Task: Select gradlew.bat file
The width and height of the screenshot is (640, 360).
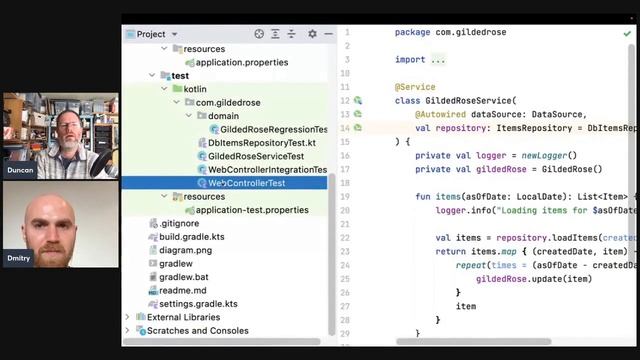Action: click(x=184, y=277)
